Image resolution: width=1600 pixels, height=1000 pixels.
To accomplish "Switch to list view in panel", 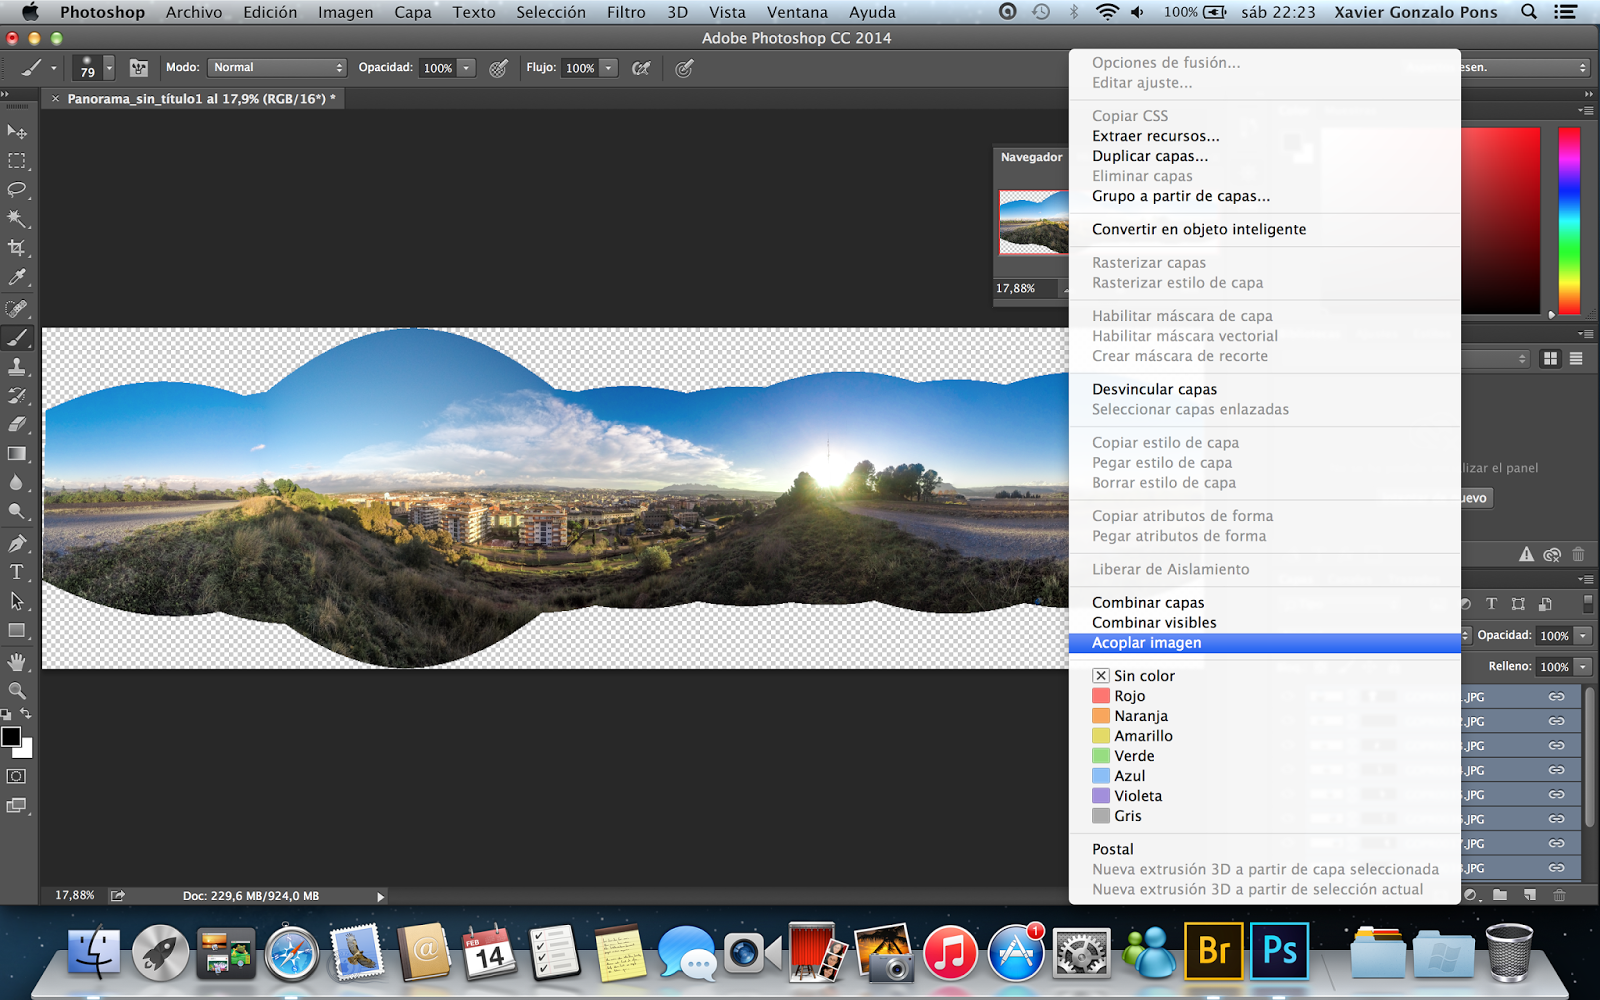I will click(1576, 358).
